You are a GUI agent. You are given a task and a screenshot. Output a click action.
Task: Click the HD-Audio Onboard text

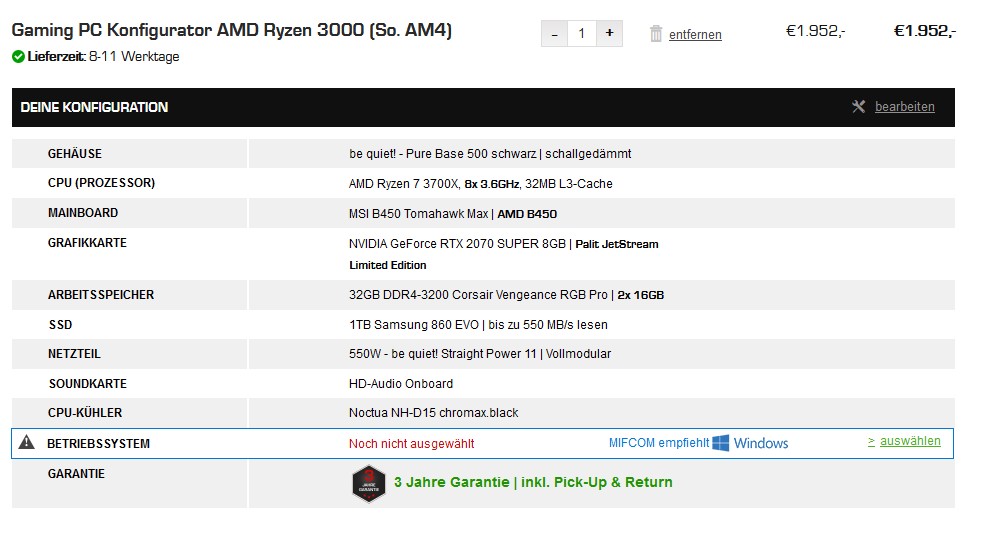pos(401,384)
